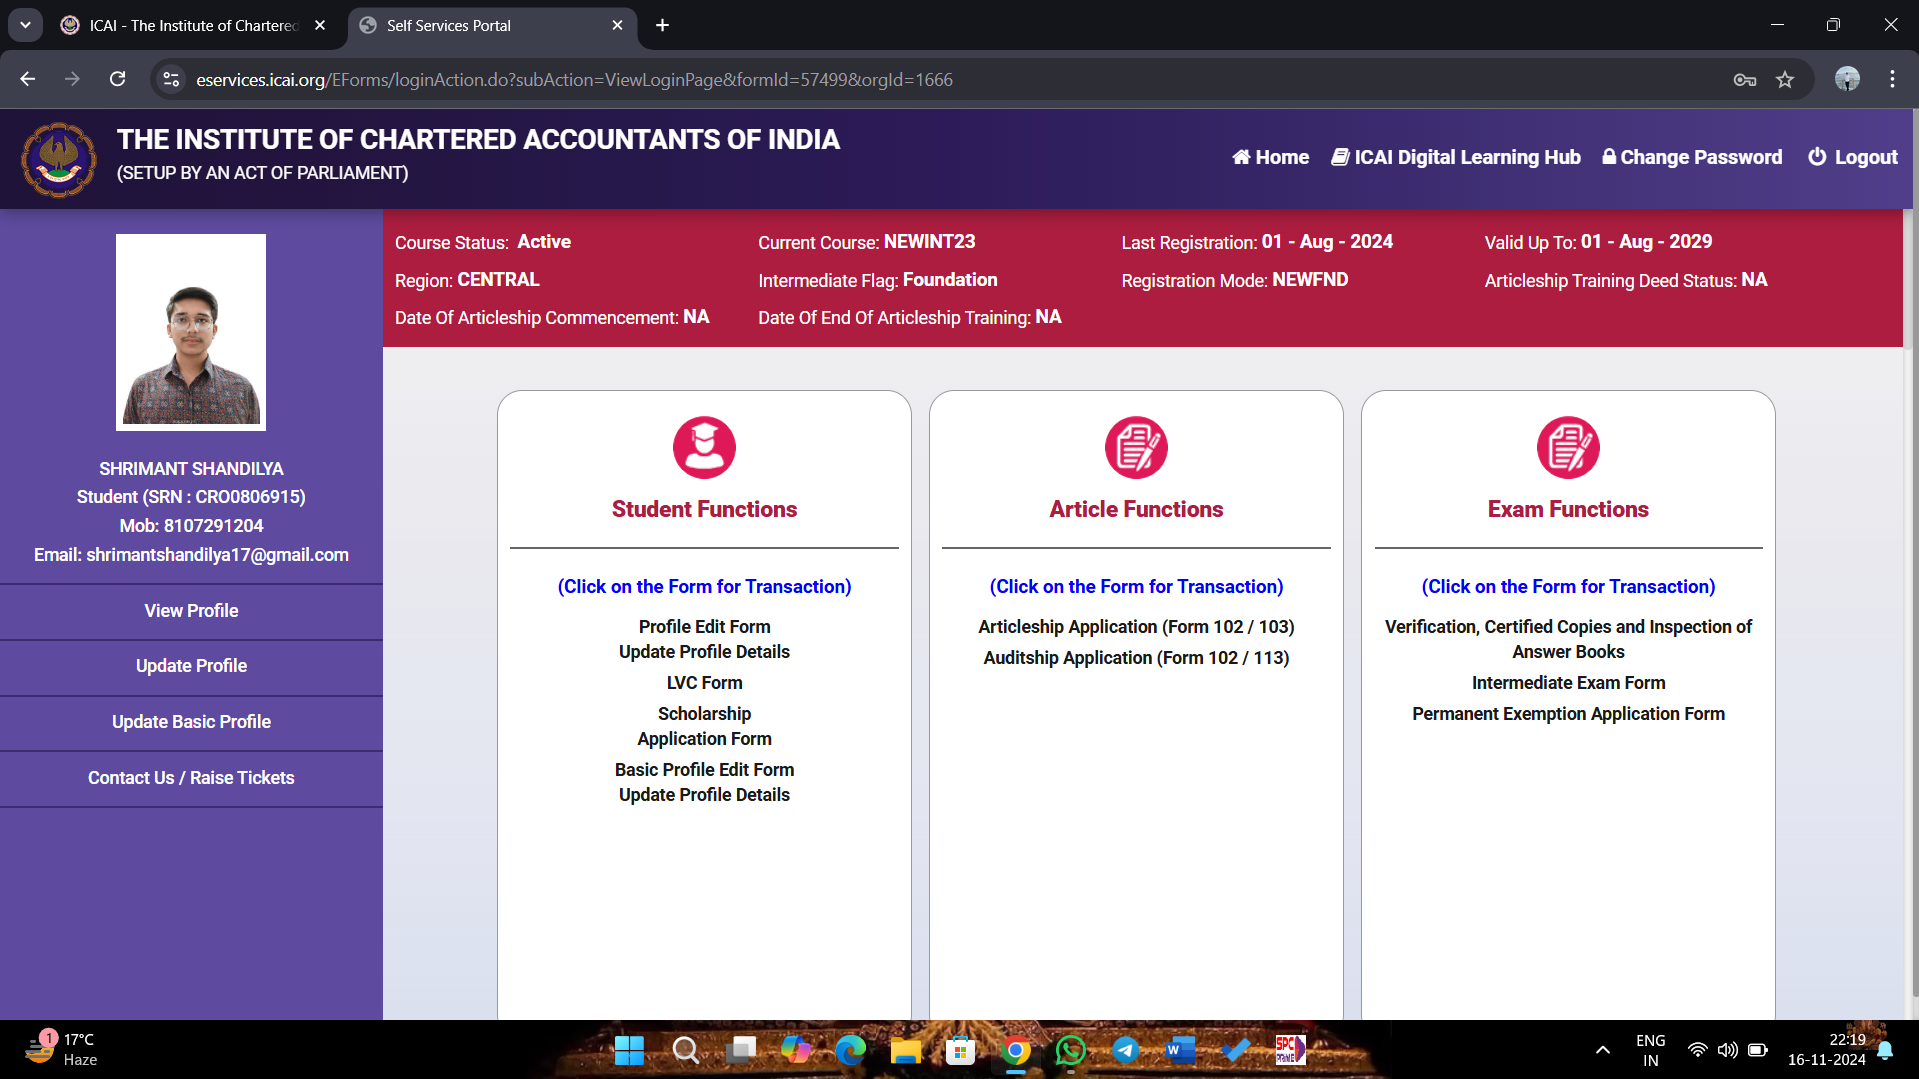
Task: Click the student profile photo
Action: click(191, 332)
